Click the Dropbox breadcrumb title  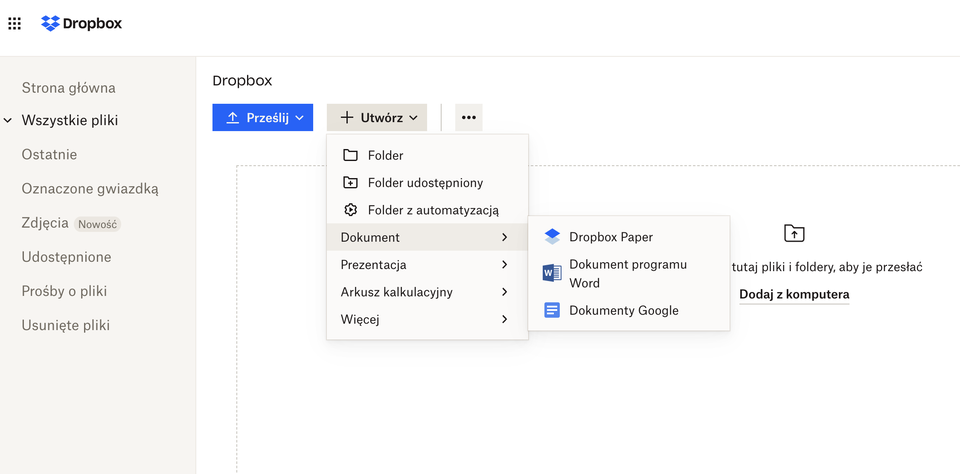(242, 81)
